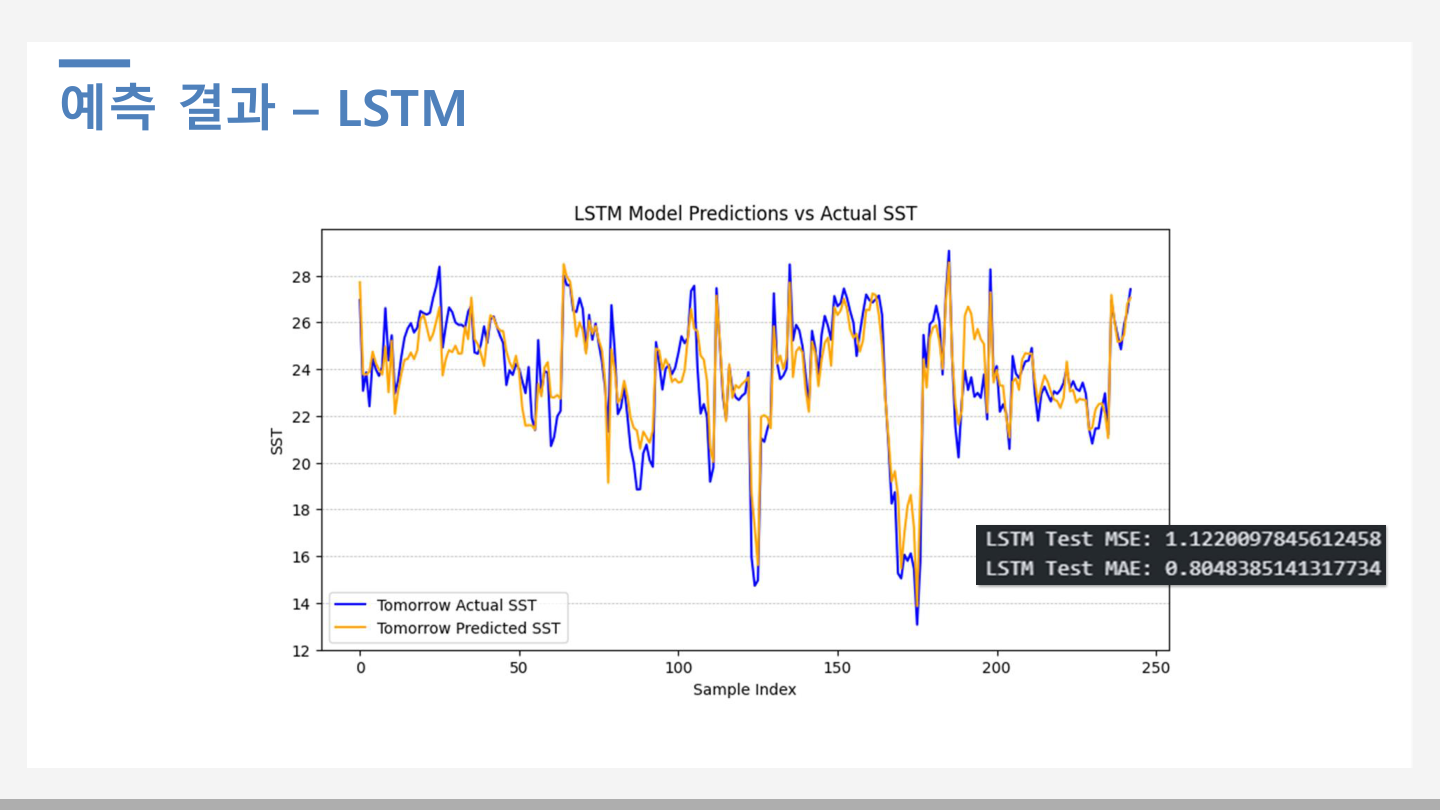Click the x-axis tick label 50
Image resolution: width=1440 pixels, height=810 pixels.
pos(519,667)
